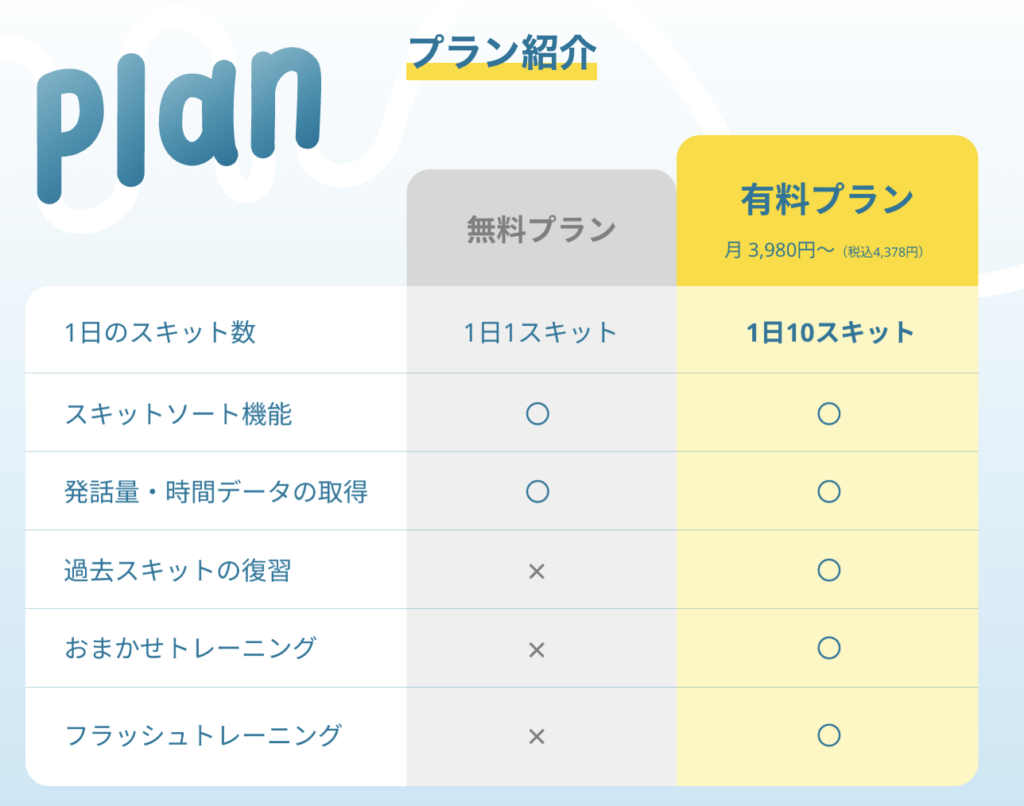Click the フラッシュトレーニング row label
This screenshot has height=806, width=1024.
coord(203,735)
